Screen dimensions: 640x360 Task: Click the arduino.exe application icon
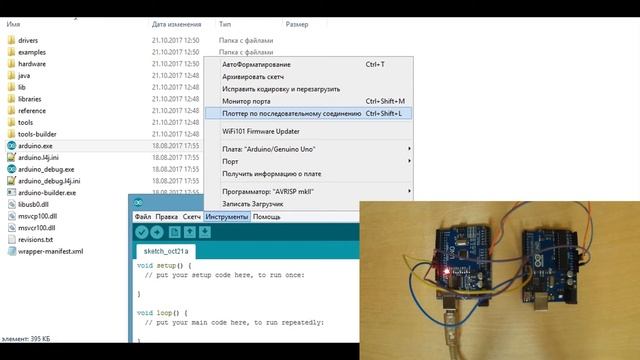tap(11, 146)
